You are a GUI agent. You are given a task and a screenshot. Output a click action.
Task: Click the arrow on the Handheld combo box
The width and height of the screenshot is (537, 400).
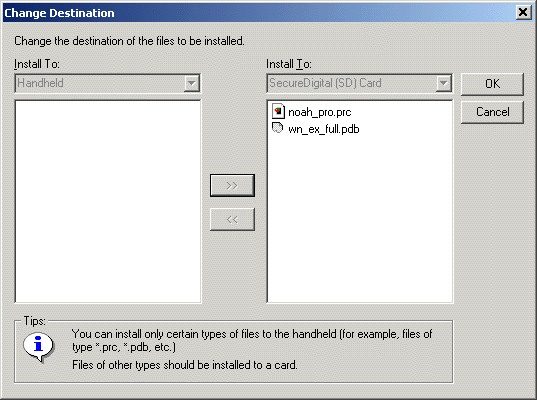[x=191, y=83]
